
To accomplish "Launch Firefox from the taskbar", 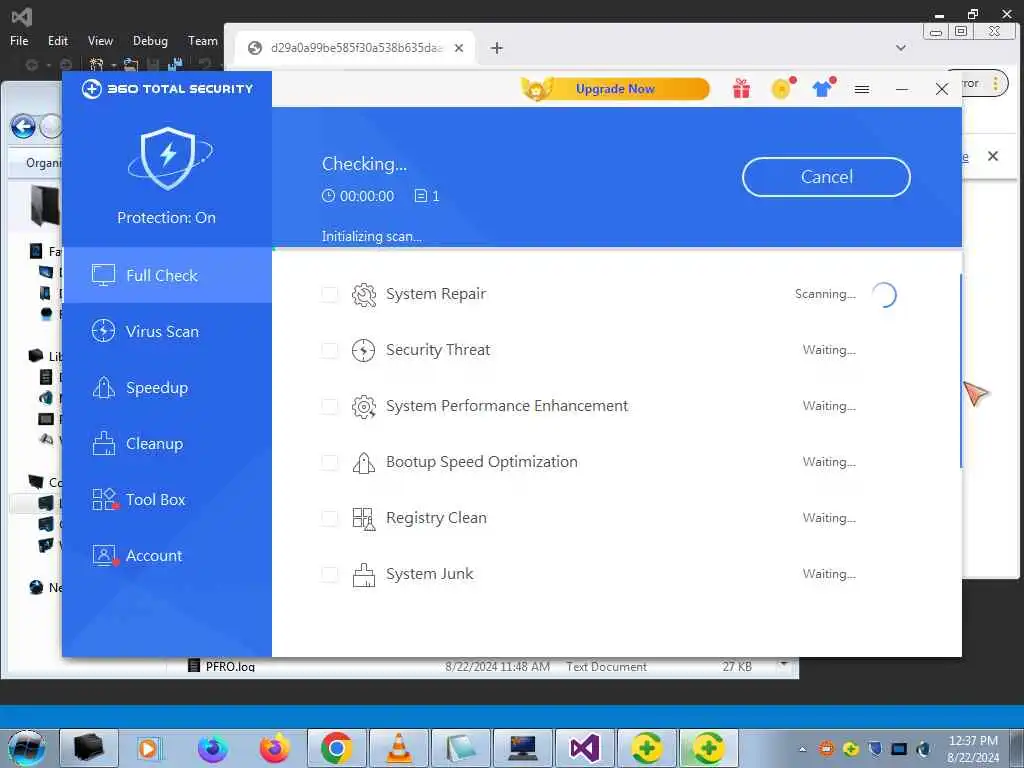I will (274, 748).
